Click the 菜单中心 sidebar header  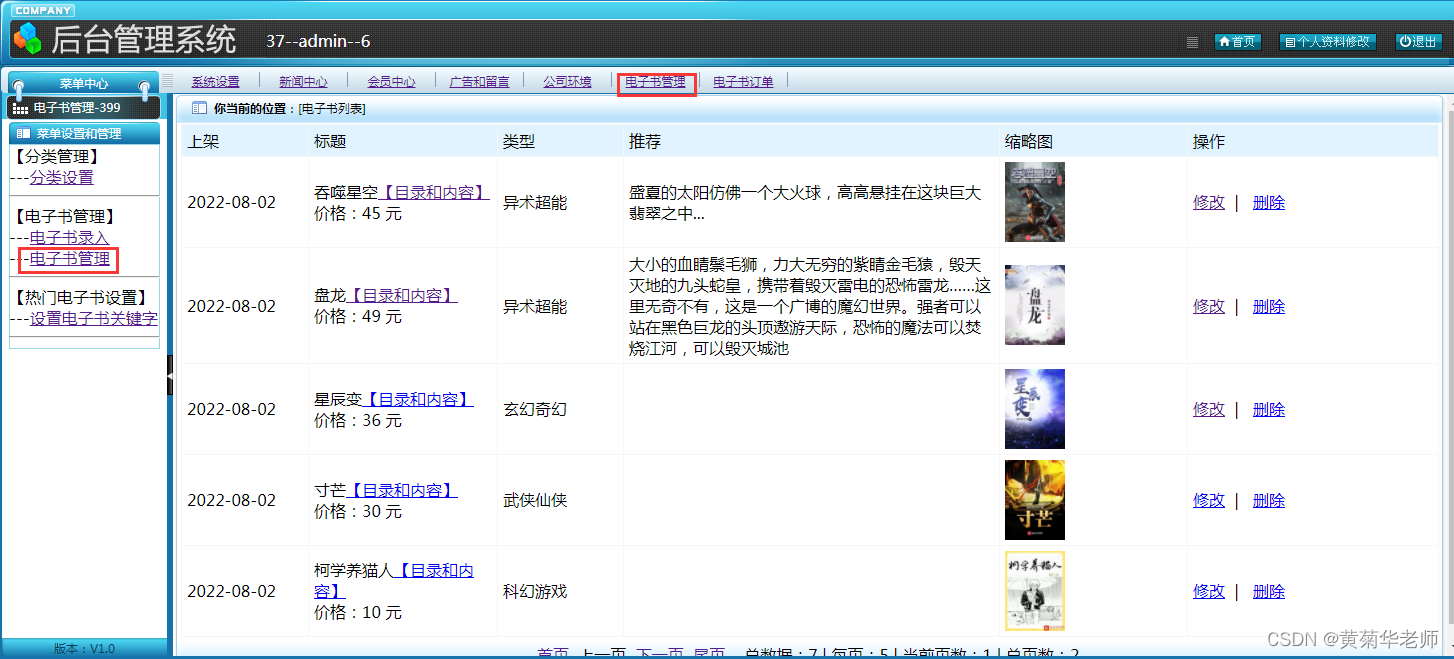(83, 84)
